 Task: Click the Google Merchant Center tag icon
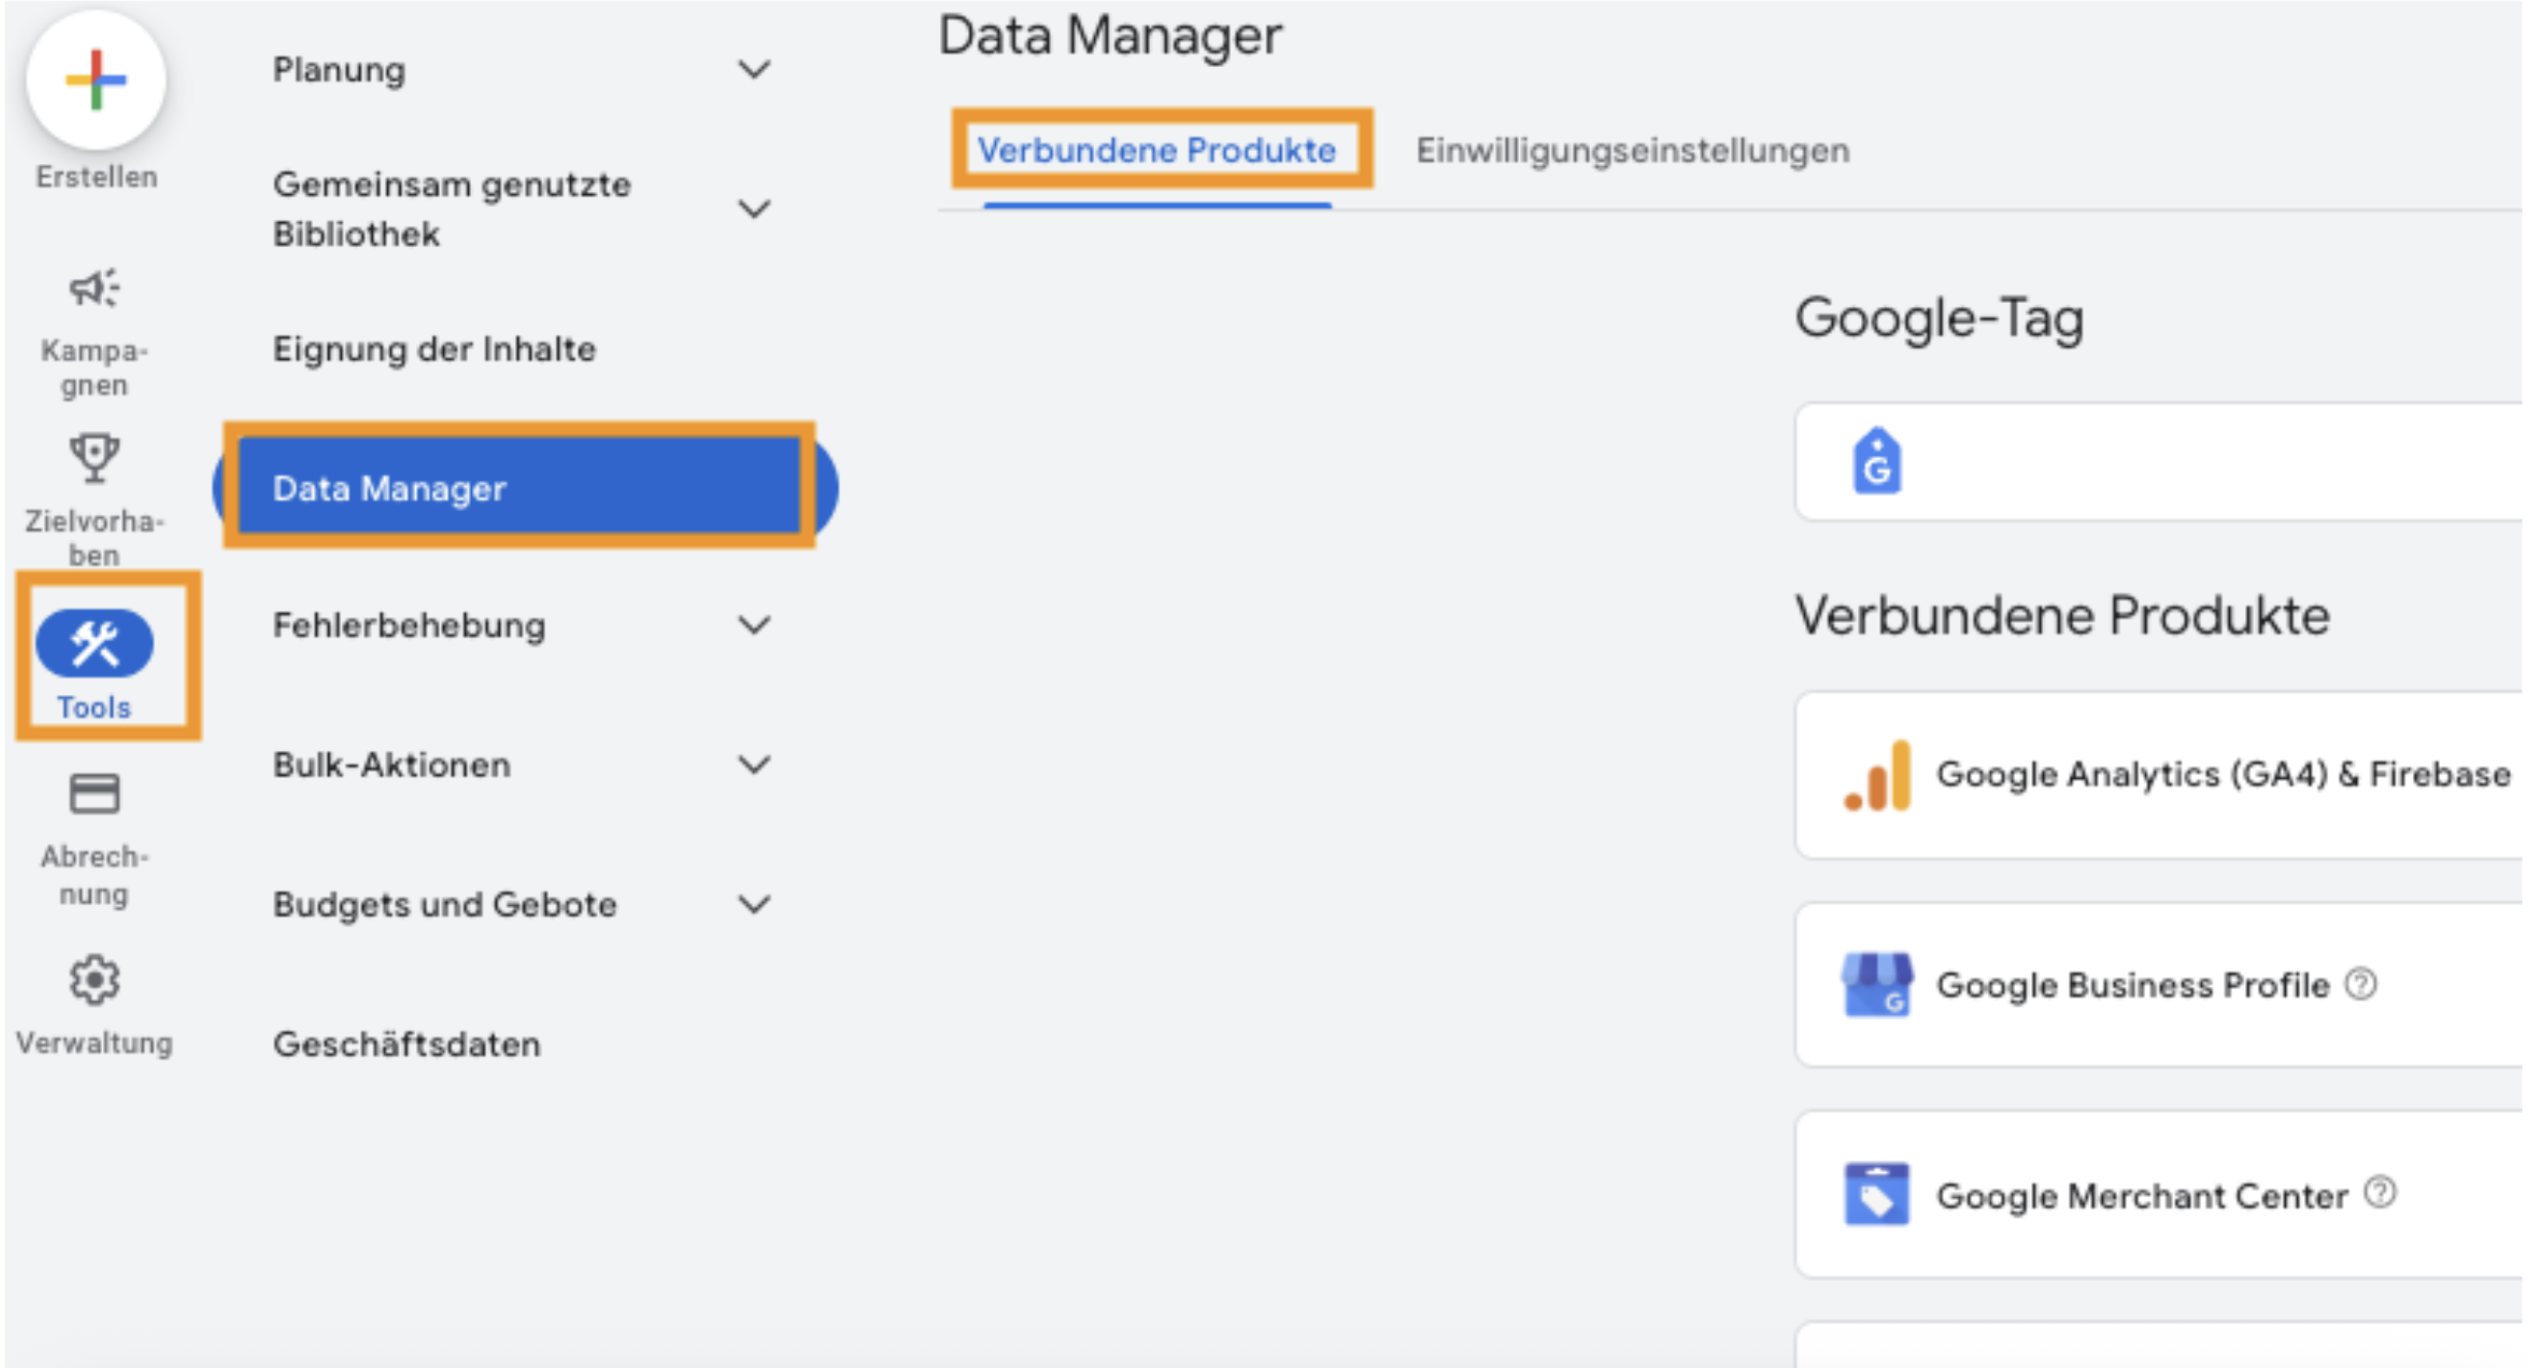point(1877,1194)
